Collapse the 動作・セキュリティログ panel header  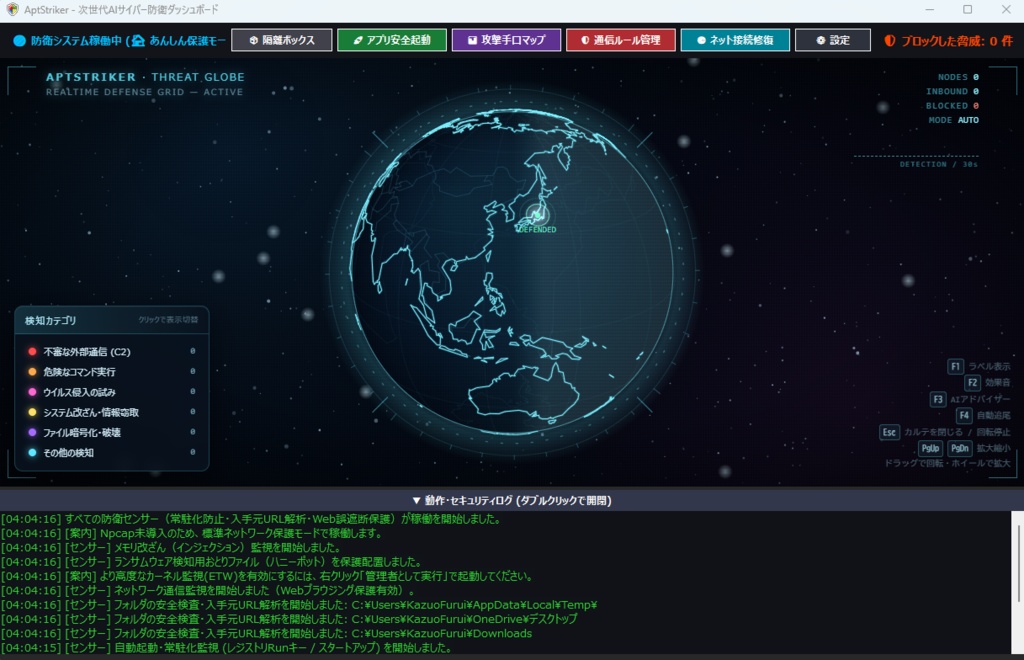512,500
